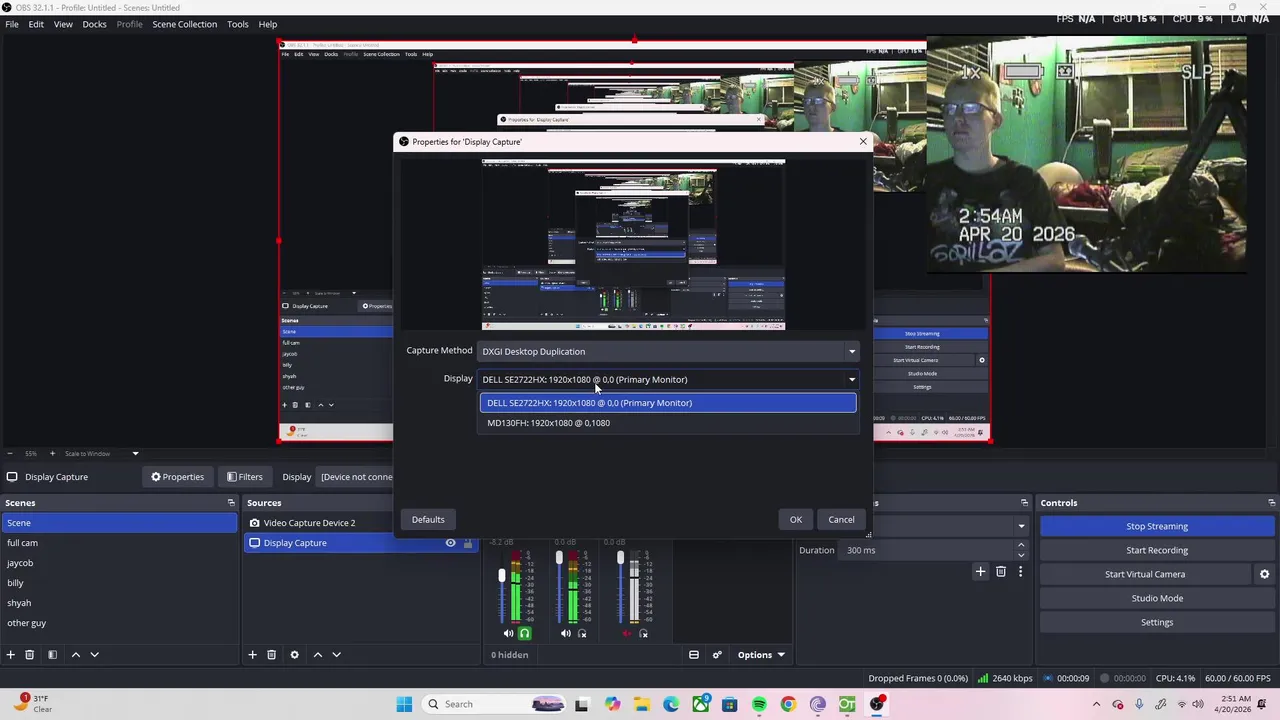Open the Docks menu
The height and width of the screenshot is (720, 1280).
point(94,24)
